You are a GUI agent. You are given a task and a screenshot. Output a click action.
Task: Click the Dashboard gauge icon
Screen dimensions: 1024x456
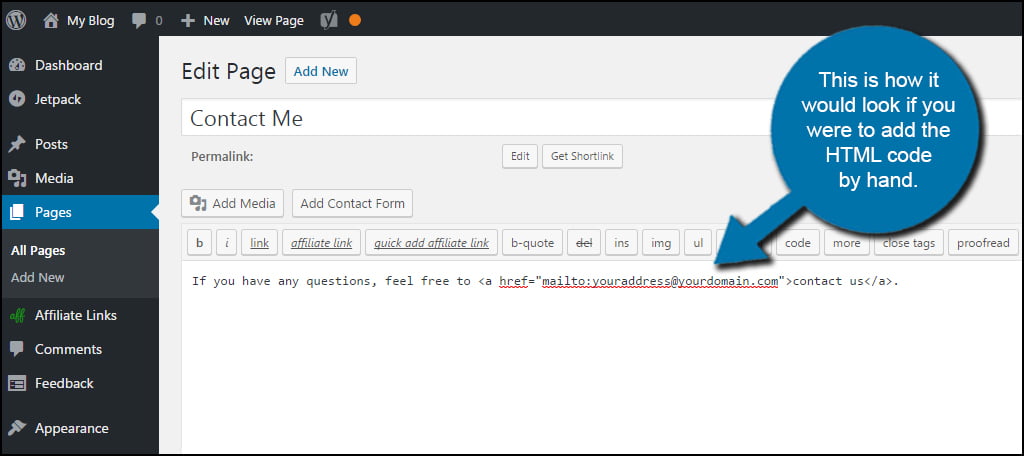tap(17, 65)
